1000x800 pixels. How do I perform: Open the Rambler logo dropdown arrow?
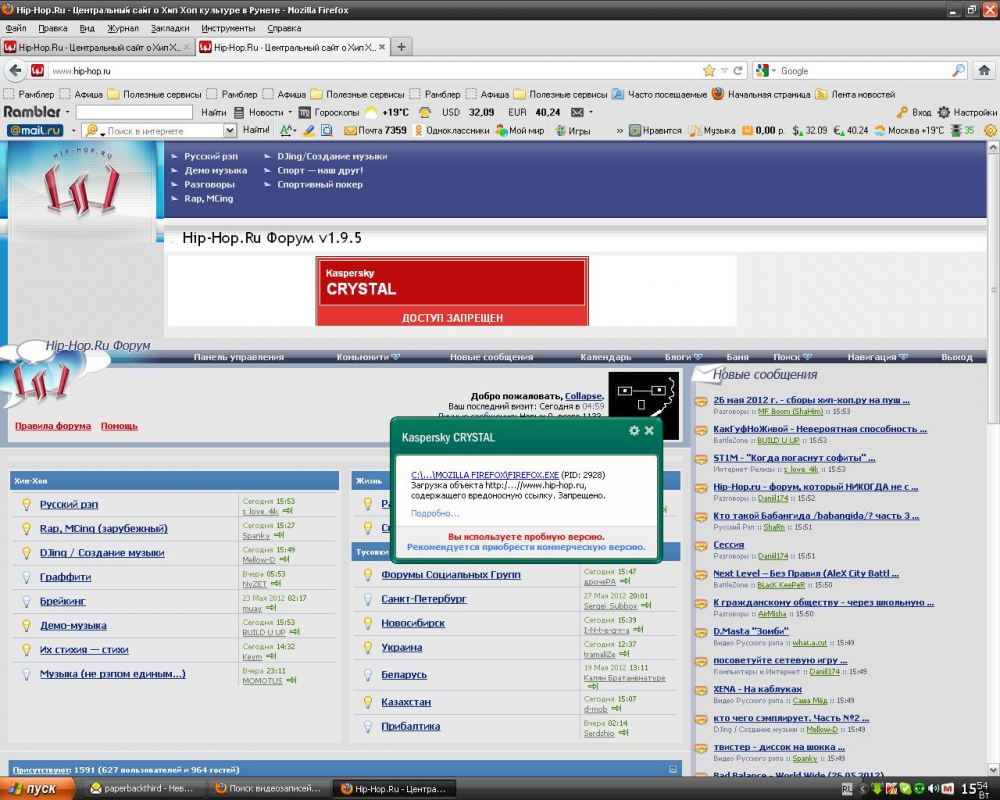click(x=67, y=112)
